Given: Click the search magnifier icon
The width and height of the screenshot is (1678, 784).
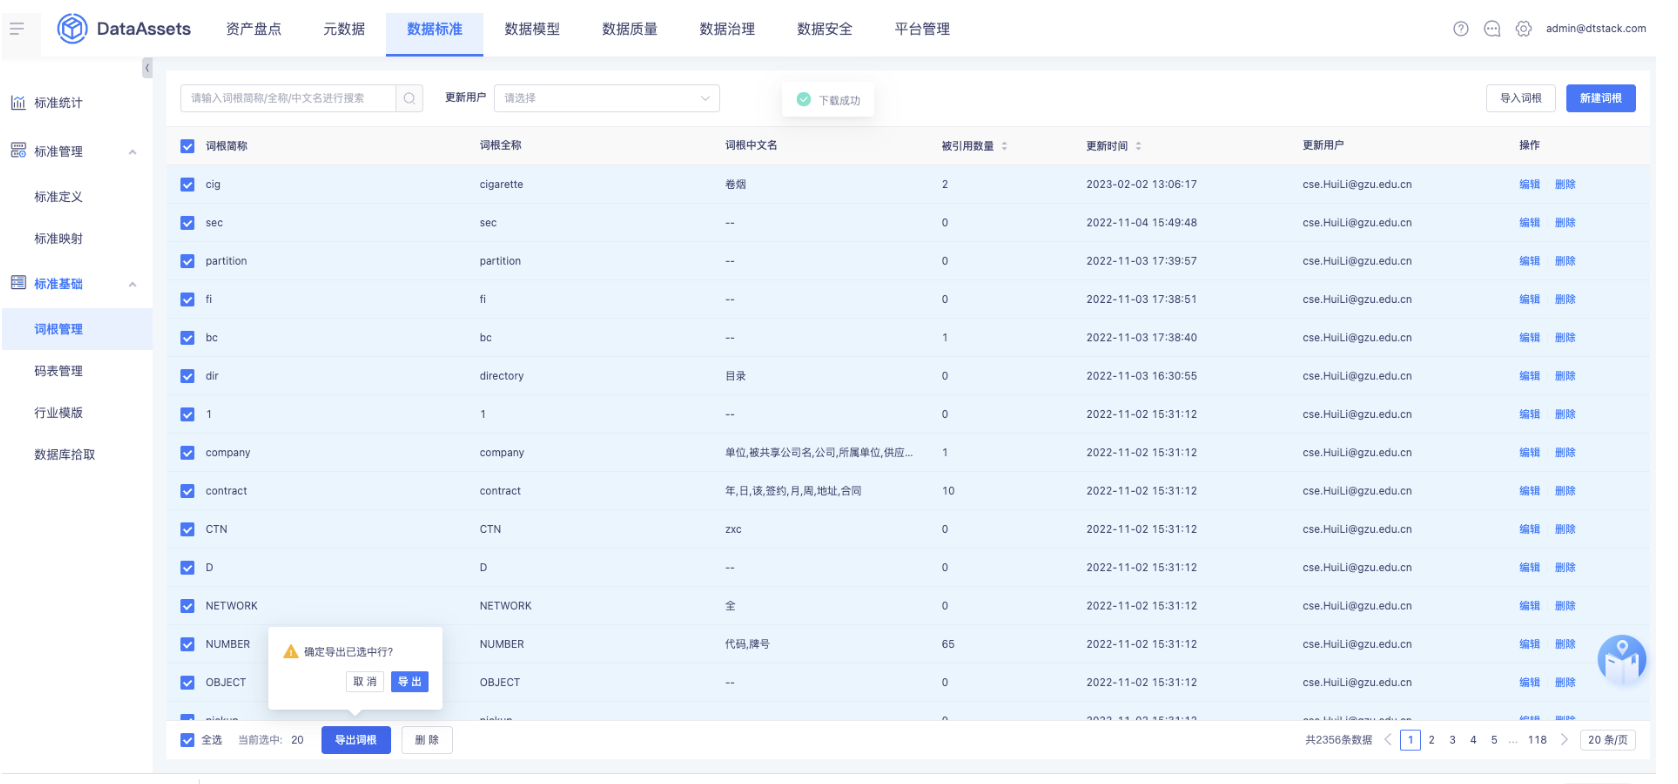Looking at the screenshot, I should 409,98.
